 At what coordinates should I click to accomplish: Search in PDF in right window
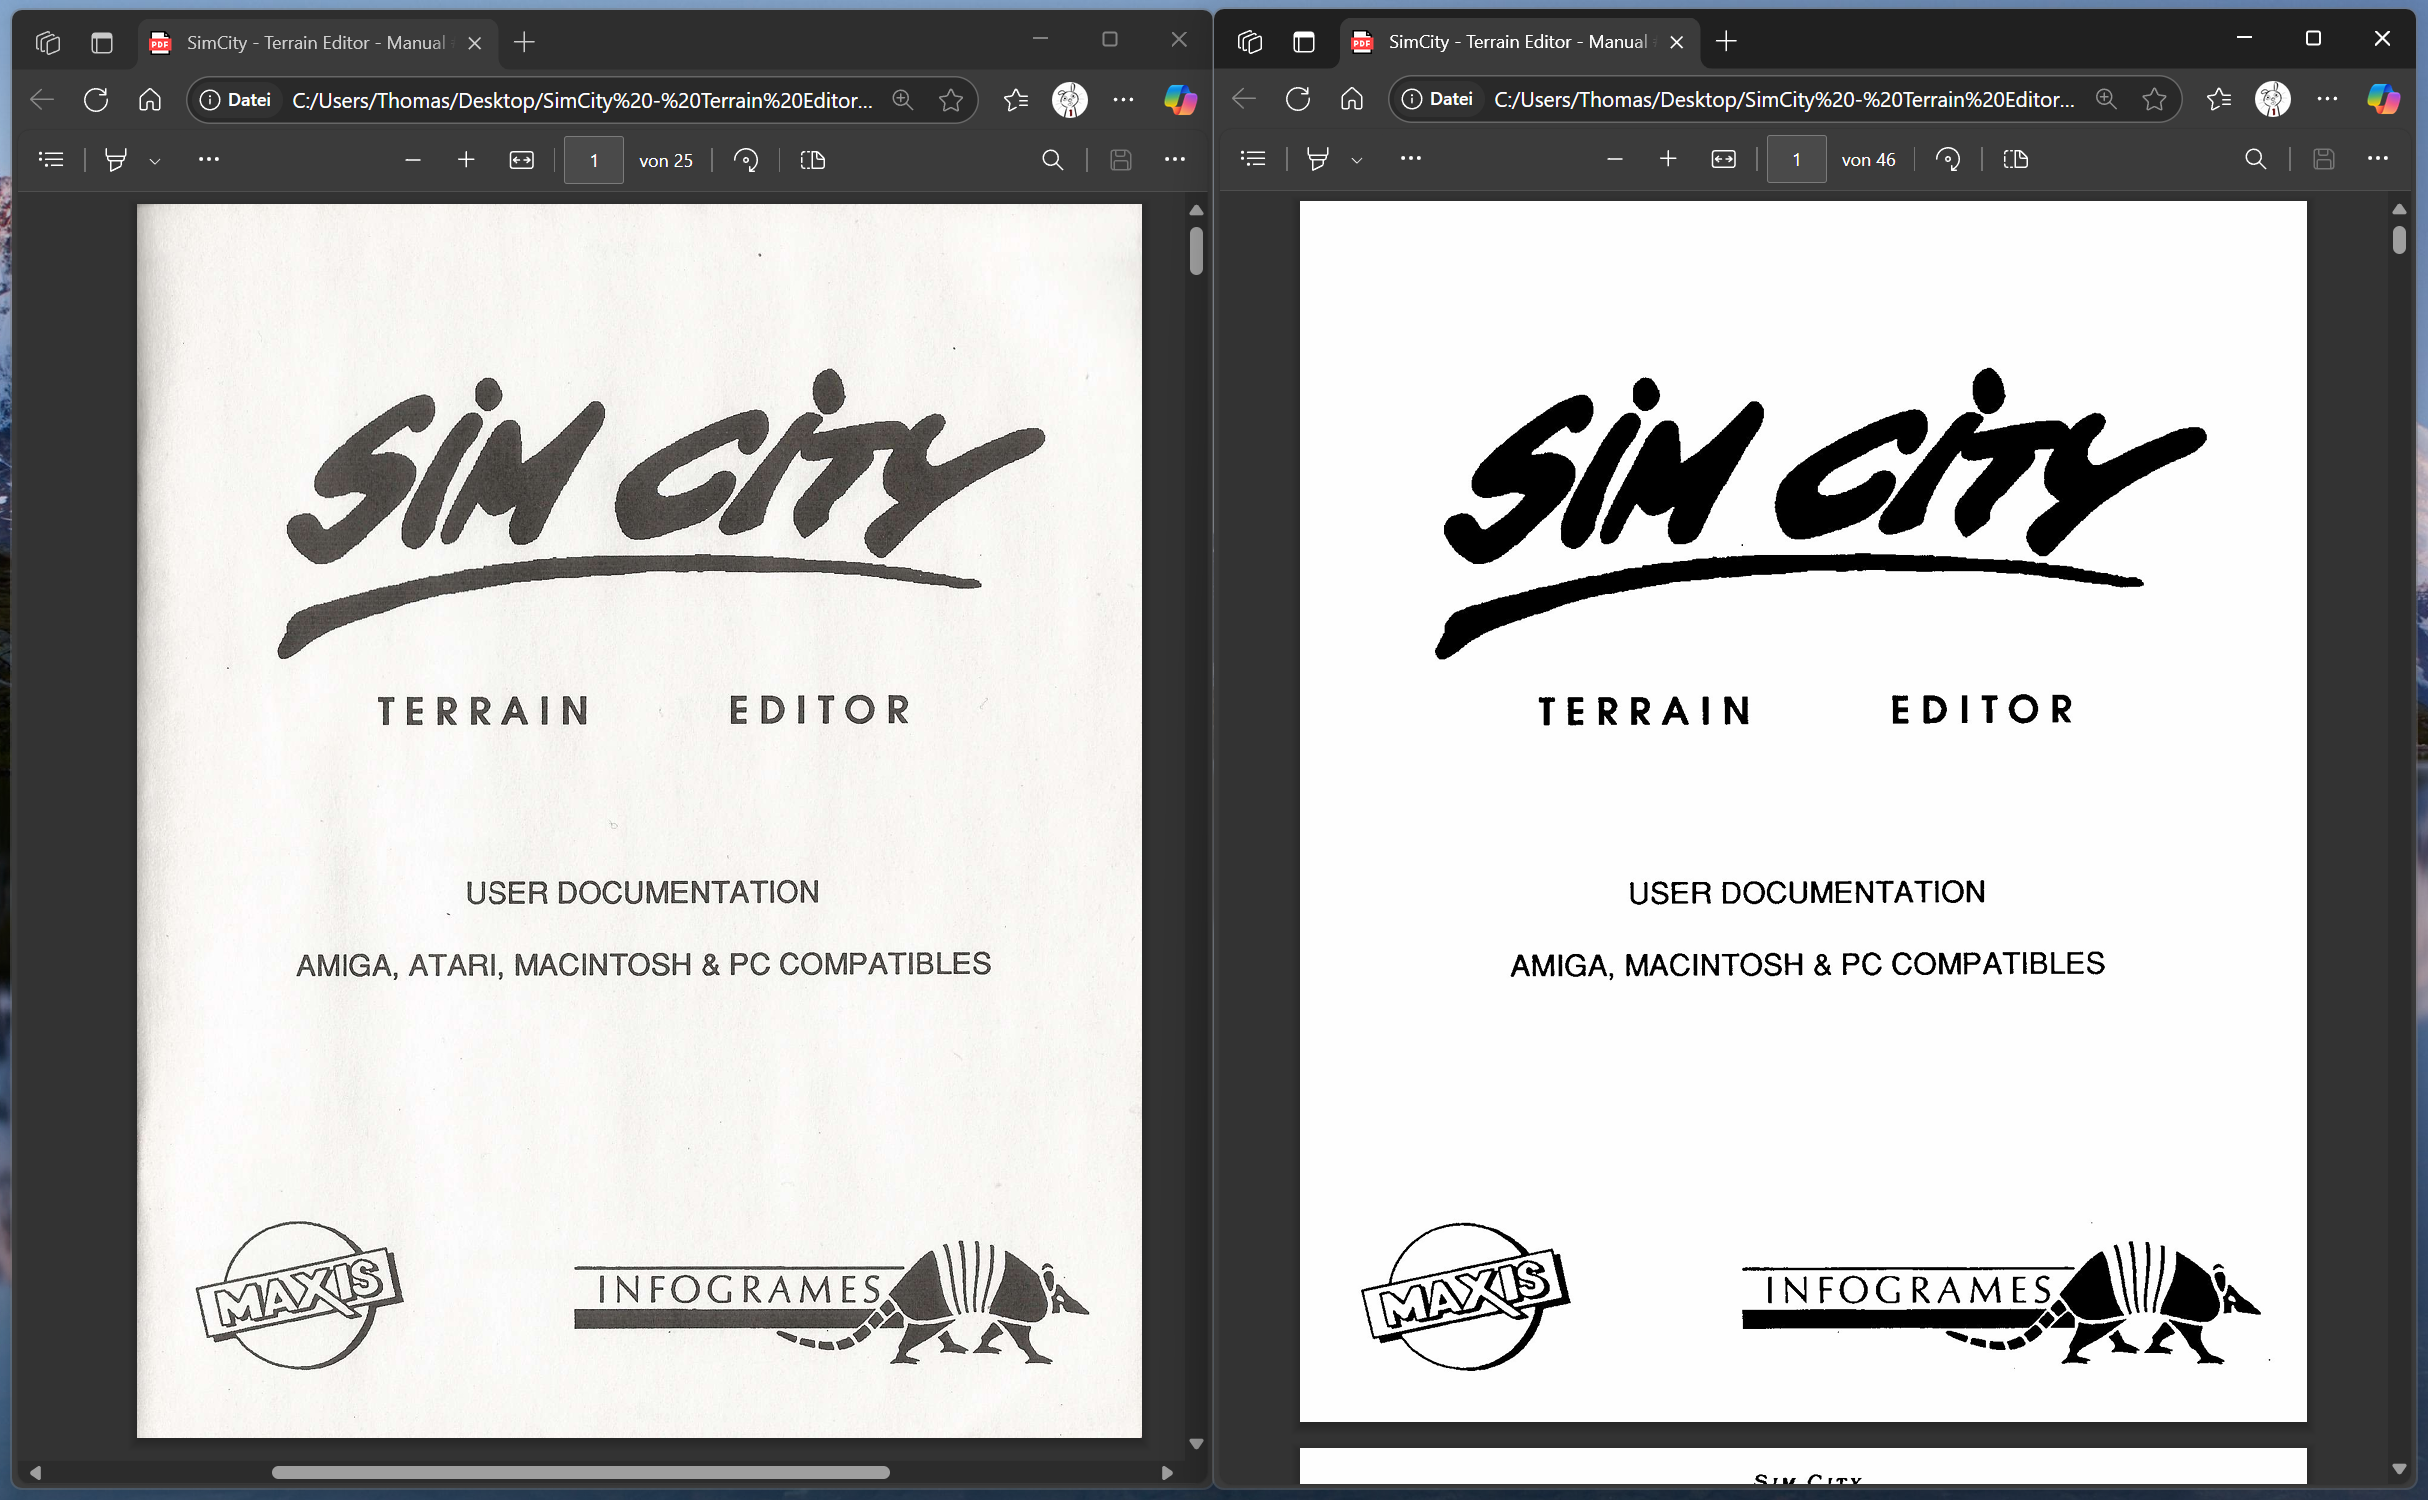[2256, 159]
